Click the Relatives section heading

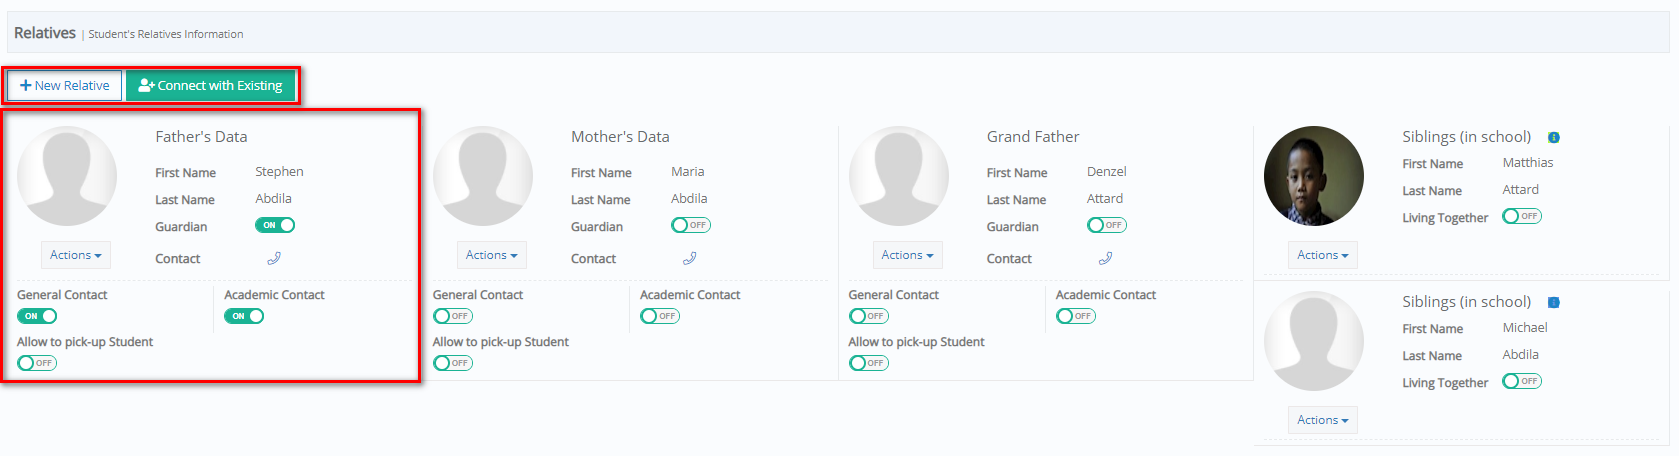click(x=45, y=33)
